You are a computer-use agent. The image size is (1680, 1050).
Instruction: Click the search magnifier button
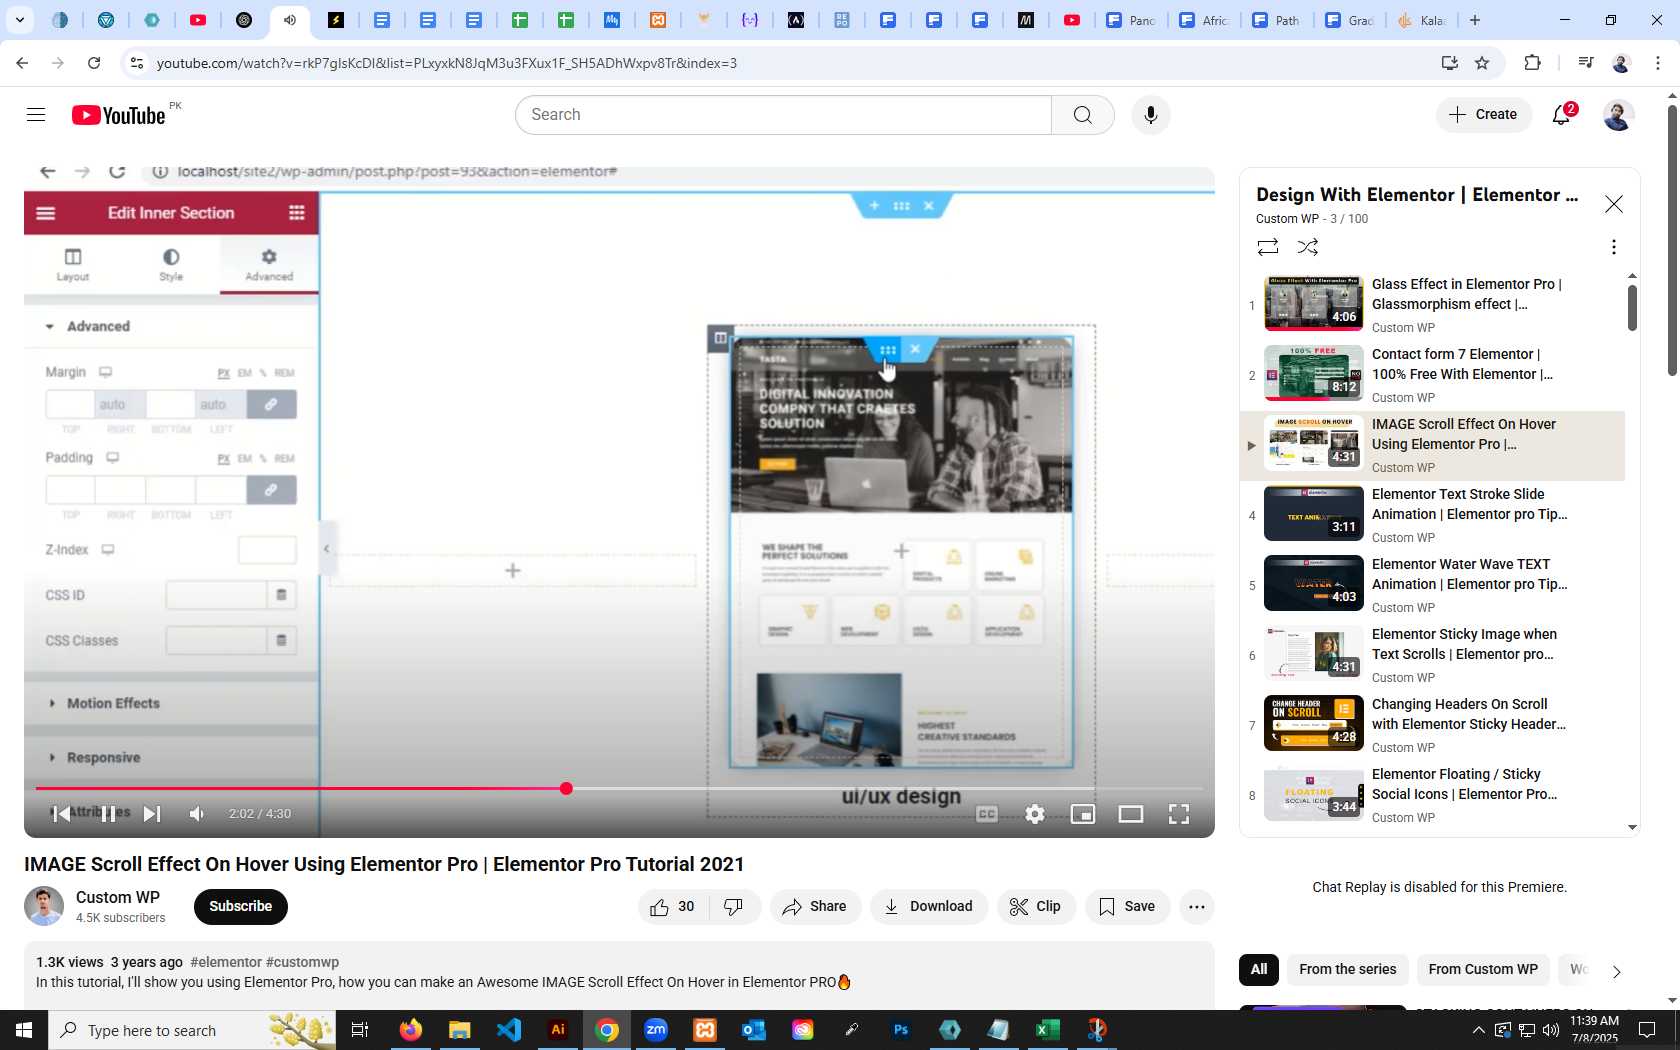1083,115
